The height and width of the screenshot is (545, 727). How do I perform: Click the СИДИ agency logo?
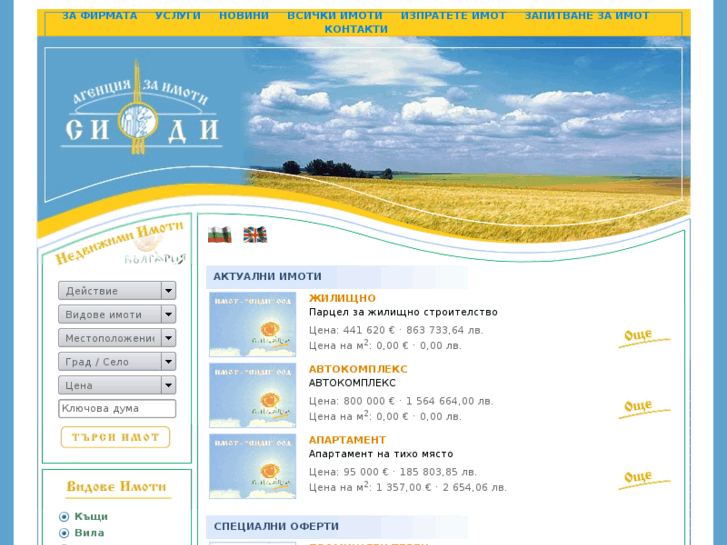pyautogui.click(x=141, y=108)
